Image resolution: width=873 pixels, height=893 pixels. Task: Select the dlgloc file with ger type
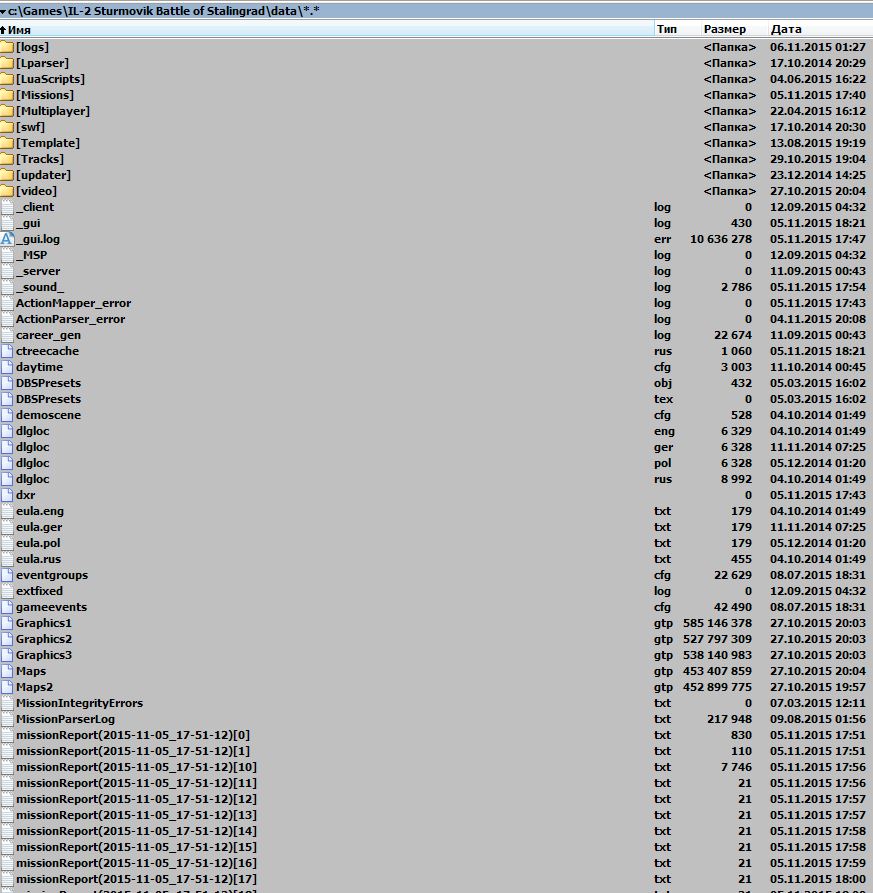click(x=32, y=447)
